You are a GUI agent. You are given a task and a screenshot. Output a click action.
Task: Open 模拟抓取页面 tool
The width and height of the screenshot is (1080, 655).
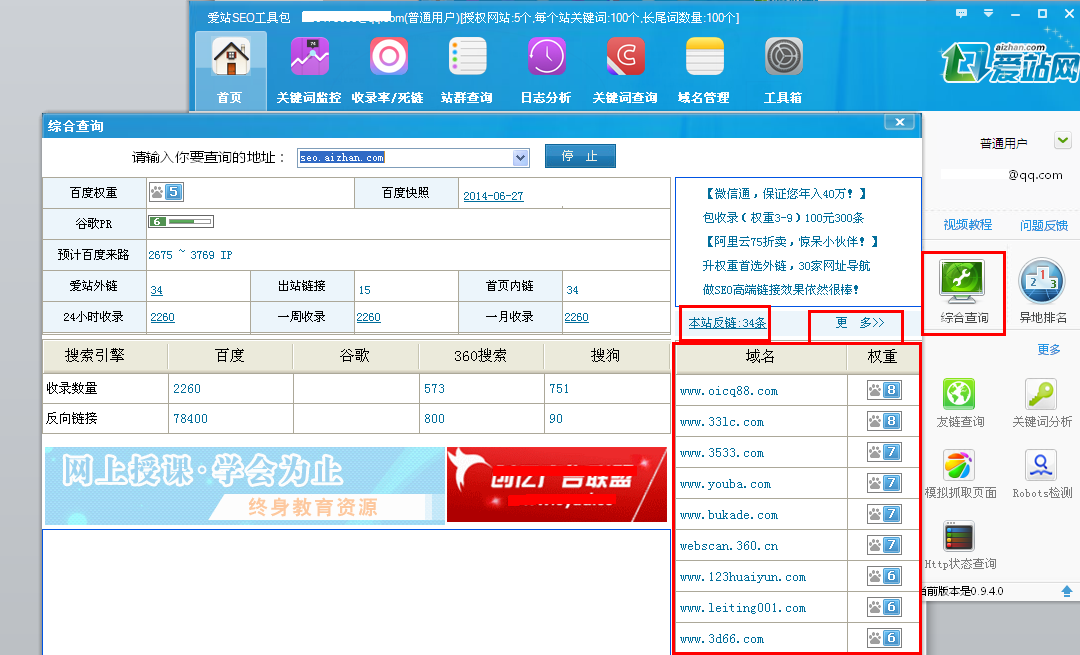click(959, 475)
